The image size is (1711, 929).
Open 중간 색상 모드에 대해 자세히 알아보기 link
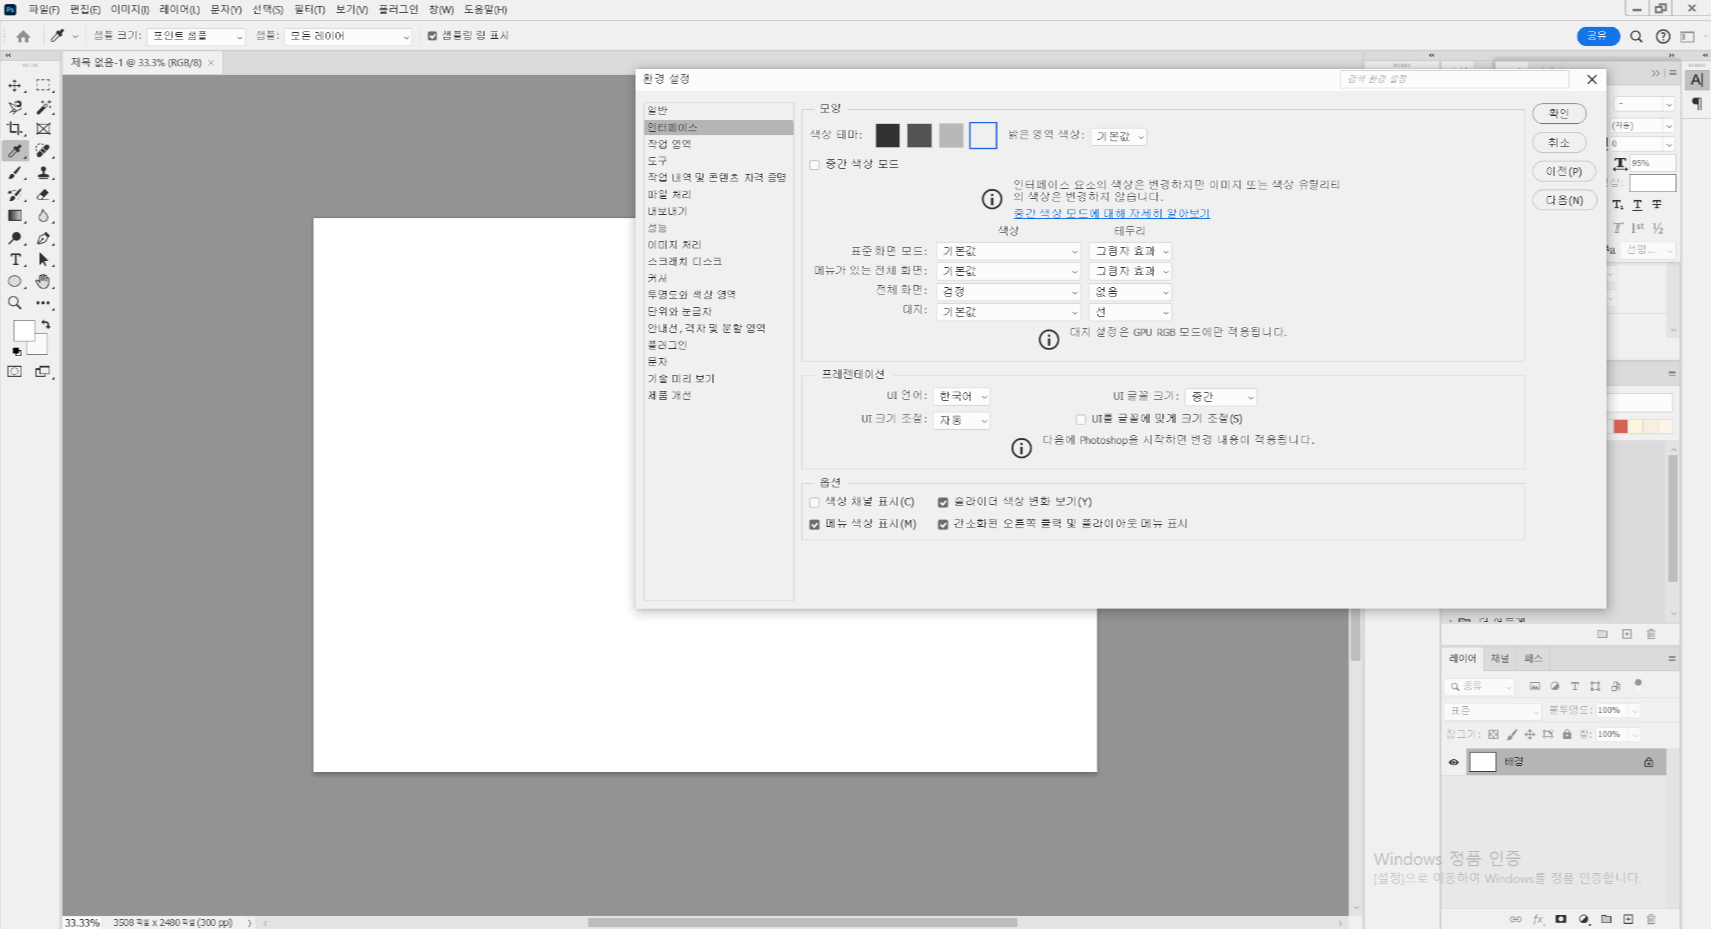click(1111, 214)
